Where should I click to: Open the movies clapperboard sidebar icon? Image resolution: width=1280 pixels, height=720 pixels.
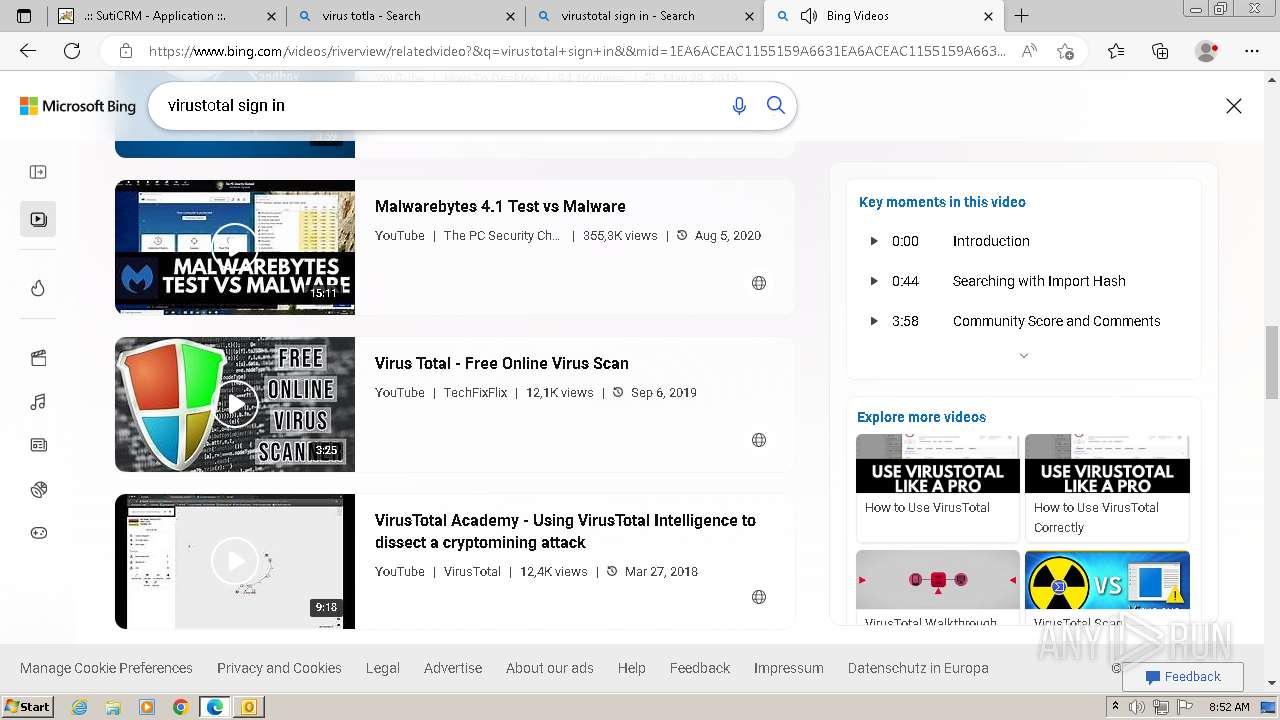point(38,358)
